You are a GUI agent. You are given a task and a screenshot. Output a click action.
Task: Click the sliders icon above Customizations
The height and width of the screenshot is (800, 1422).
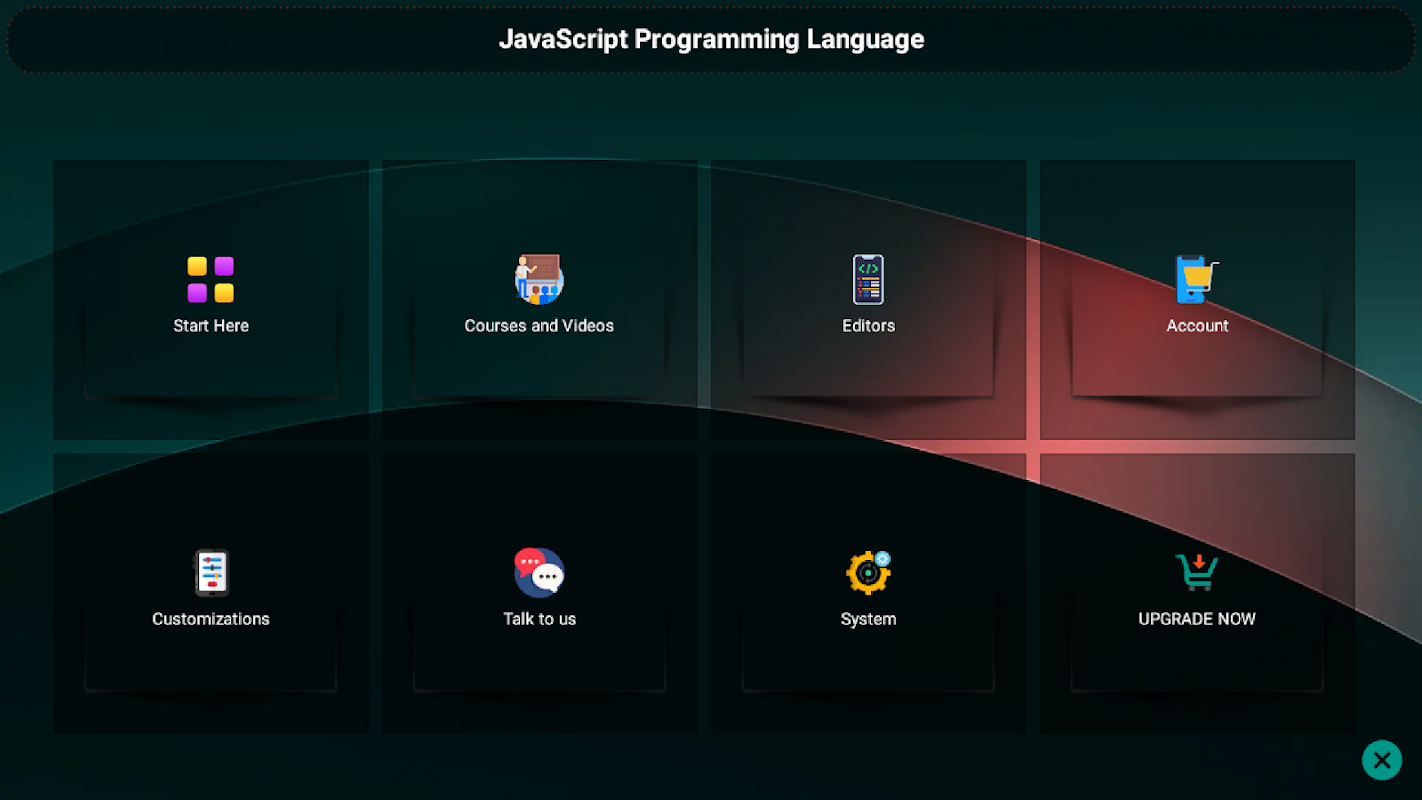click(x=211, y=573)
